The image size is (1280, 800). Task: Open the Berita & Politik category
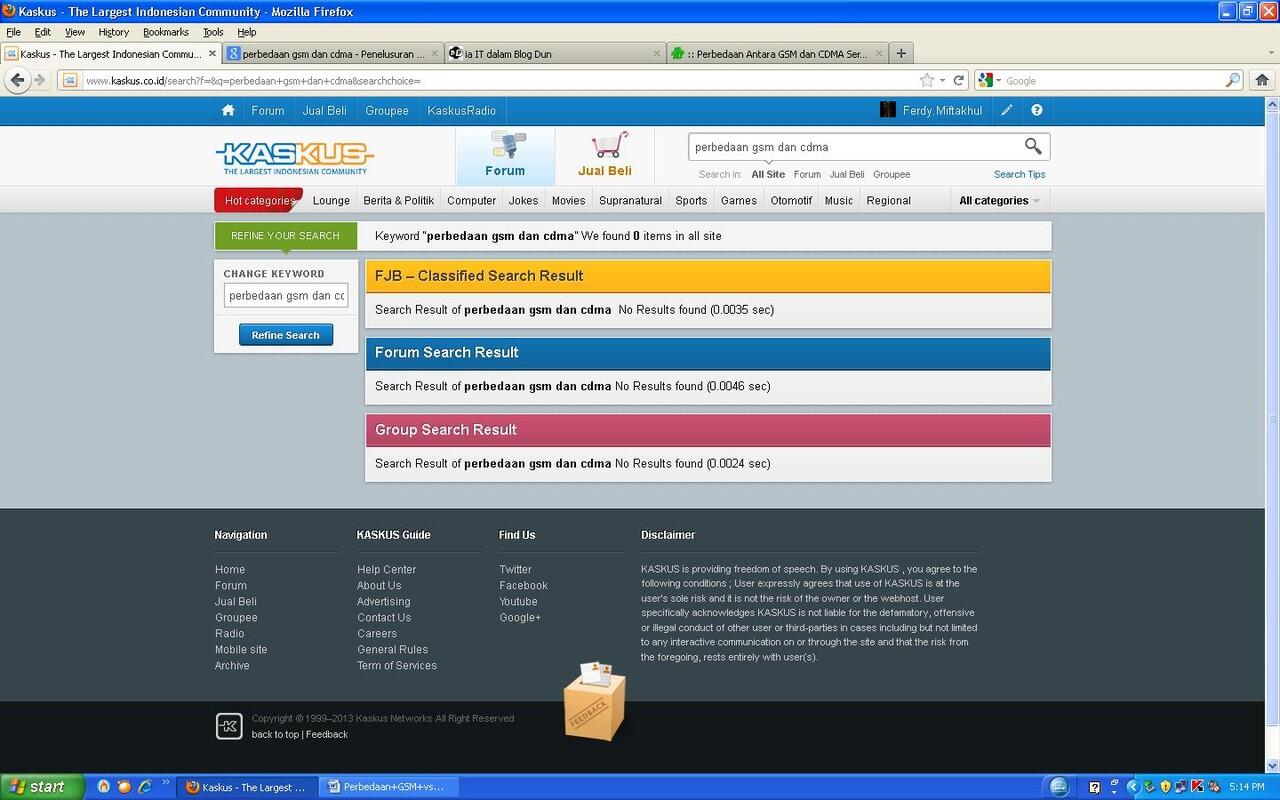pyautogui.click(x=399, y=201)
